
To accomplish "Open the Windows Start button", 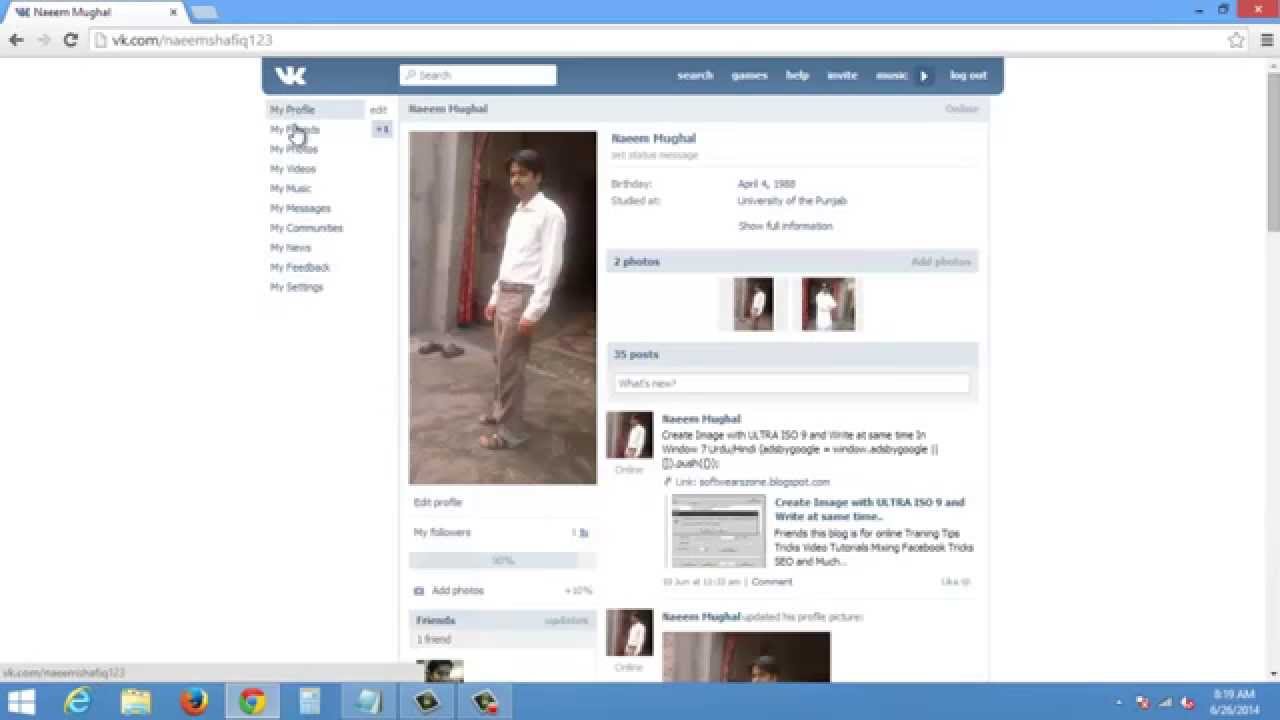I will [x=22, y=702].
